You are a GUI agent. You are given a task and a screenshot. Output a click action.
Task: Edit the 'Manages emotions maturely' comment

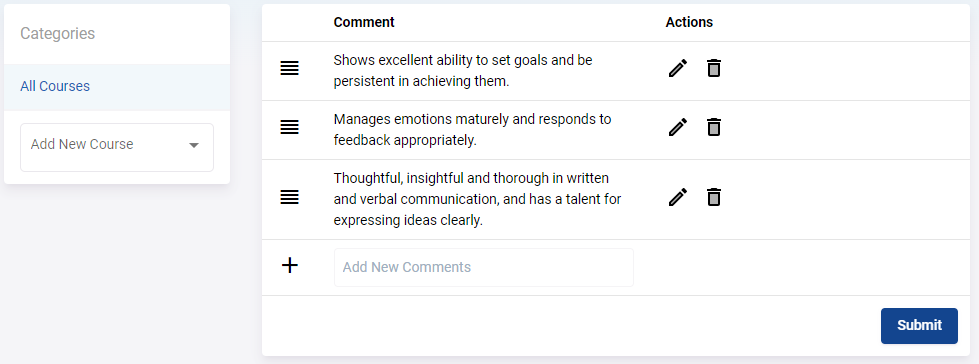[x=677, y=127]
